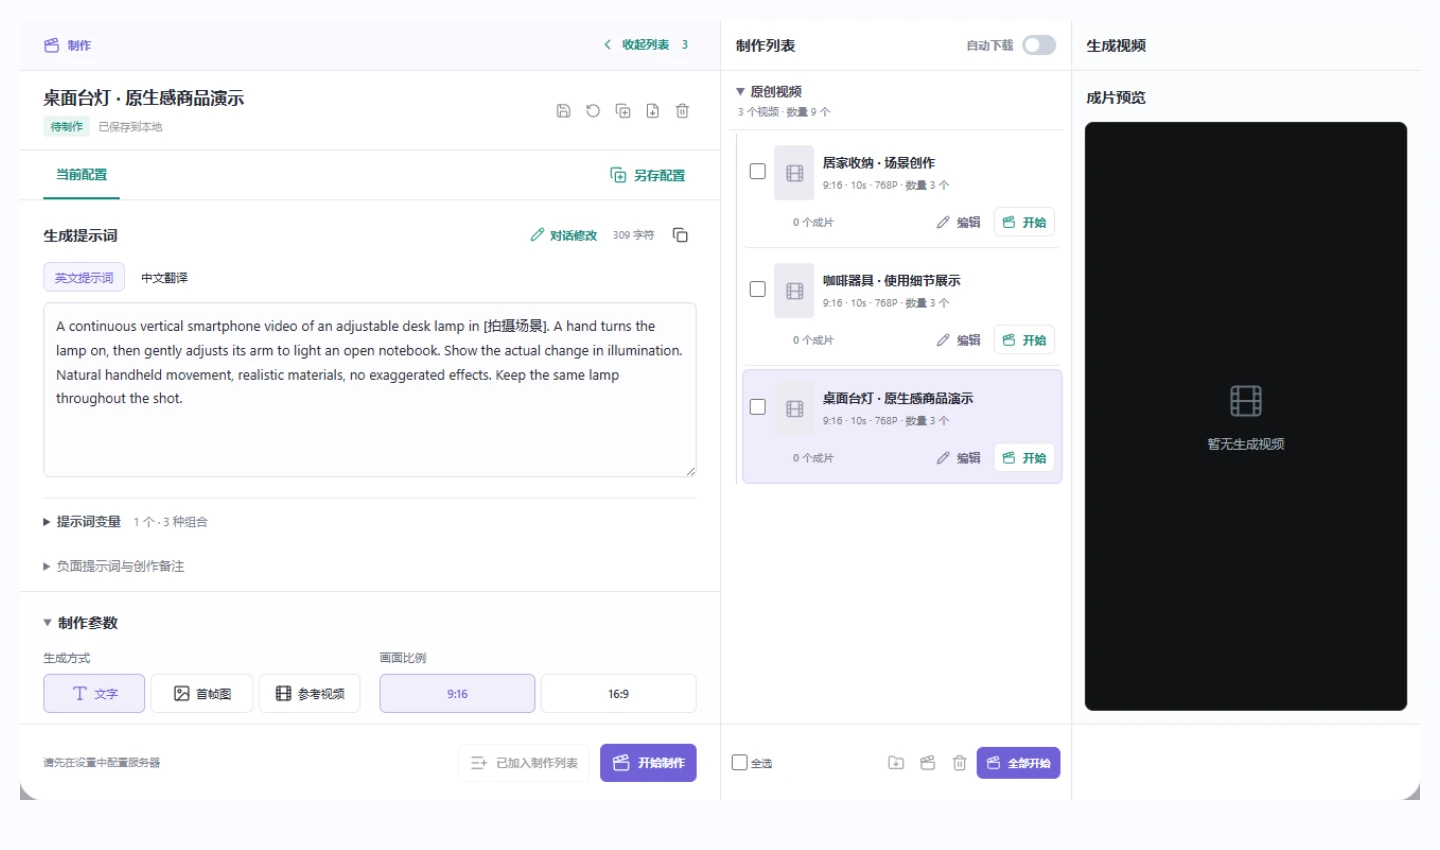Expand 负面提示词与创作备注 section

coord(113,566)
